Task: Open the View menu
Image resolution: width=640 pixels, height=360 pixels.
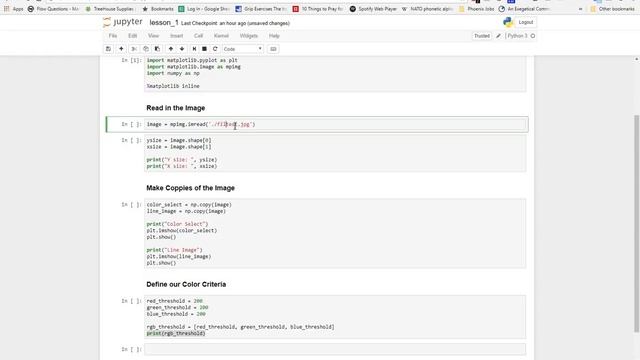Action: 153,36
